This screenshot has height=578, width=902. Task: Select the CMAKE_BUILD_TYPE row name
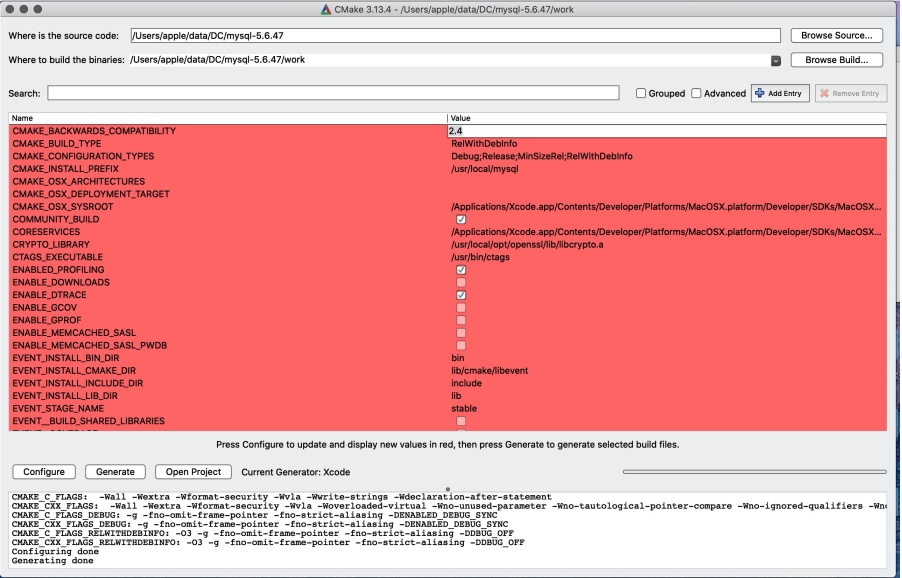click(x=56, y=144)
